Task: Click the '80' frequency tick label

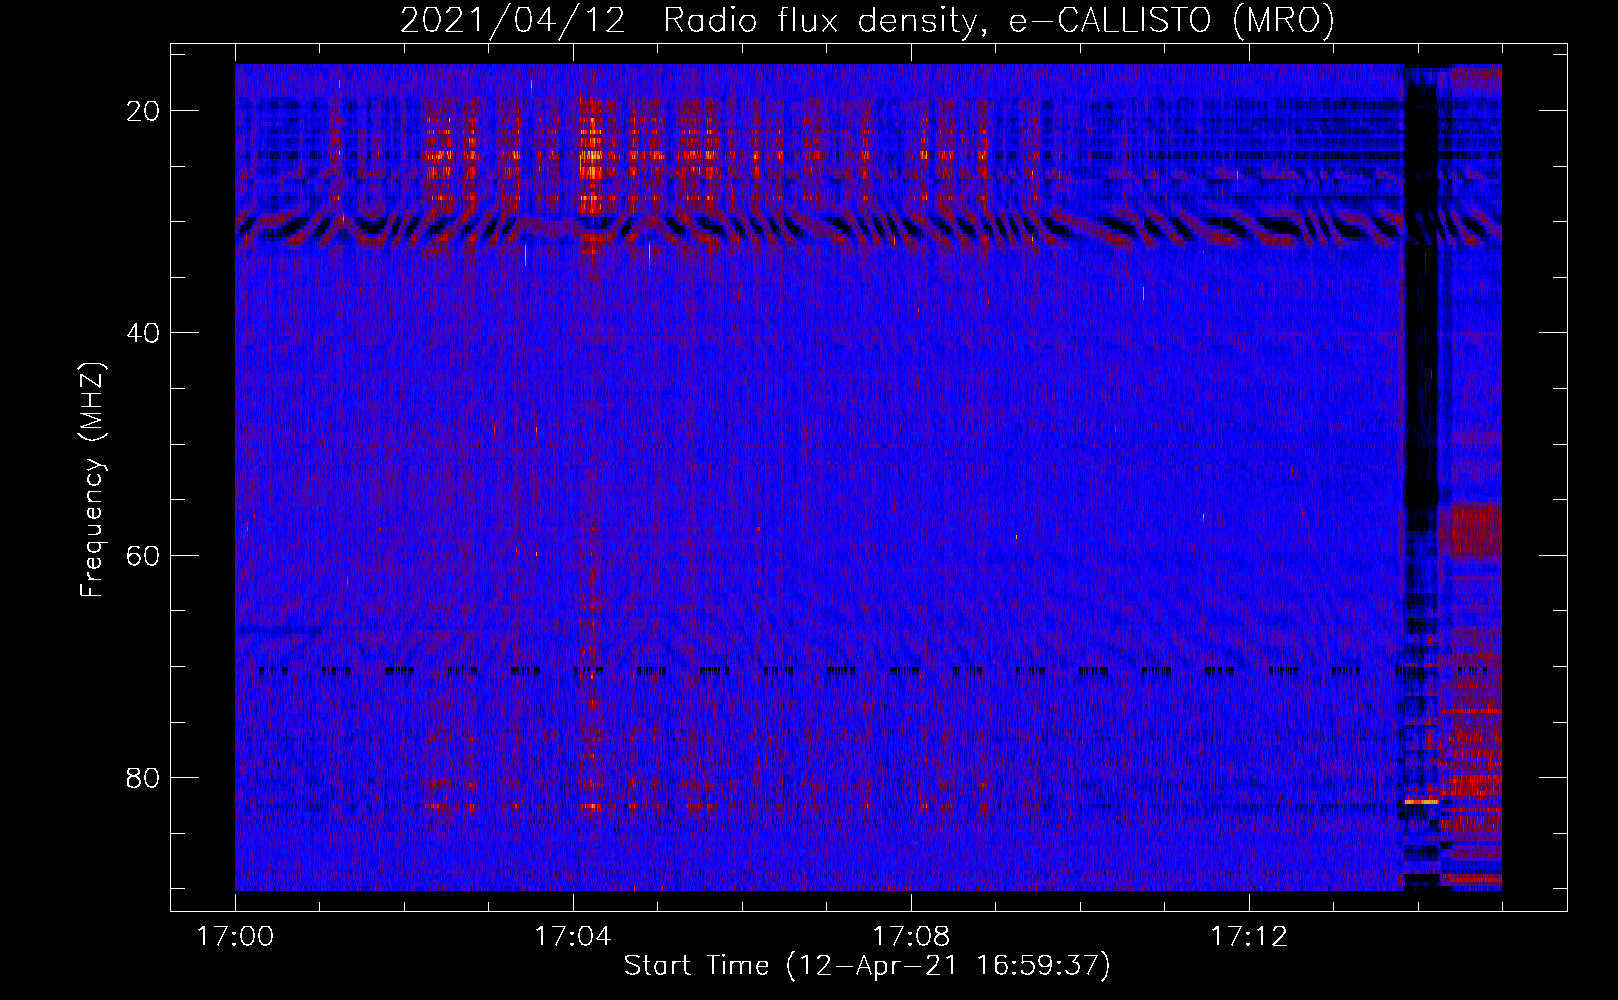Action: pos(144,777)
